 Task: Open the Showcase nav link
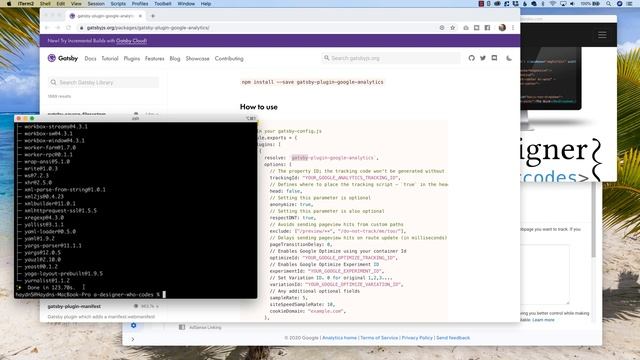(197, 58)
